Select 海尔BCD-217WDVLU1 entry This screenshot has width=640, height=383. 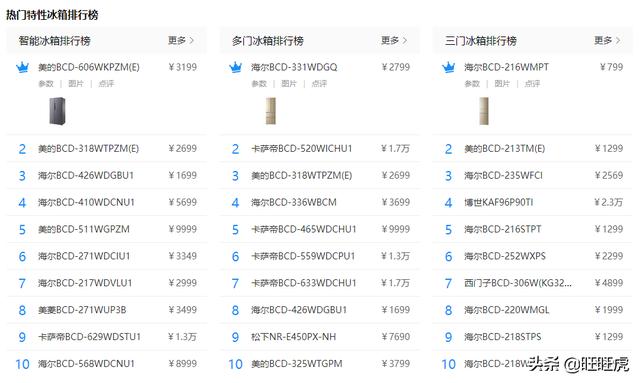click(85, 283)
